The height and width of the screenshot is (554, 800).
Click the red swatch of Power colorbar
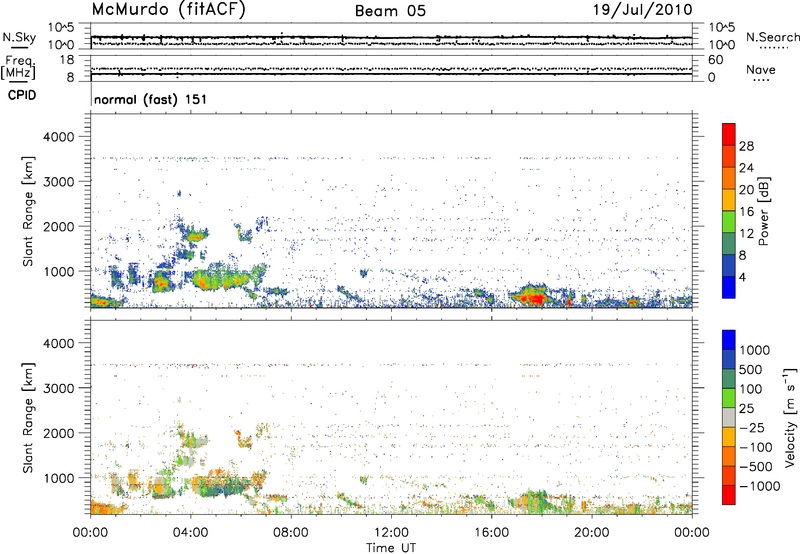[x=729, y=134]
